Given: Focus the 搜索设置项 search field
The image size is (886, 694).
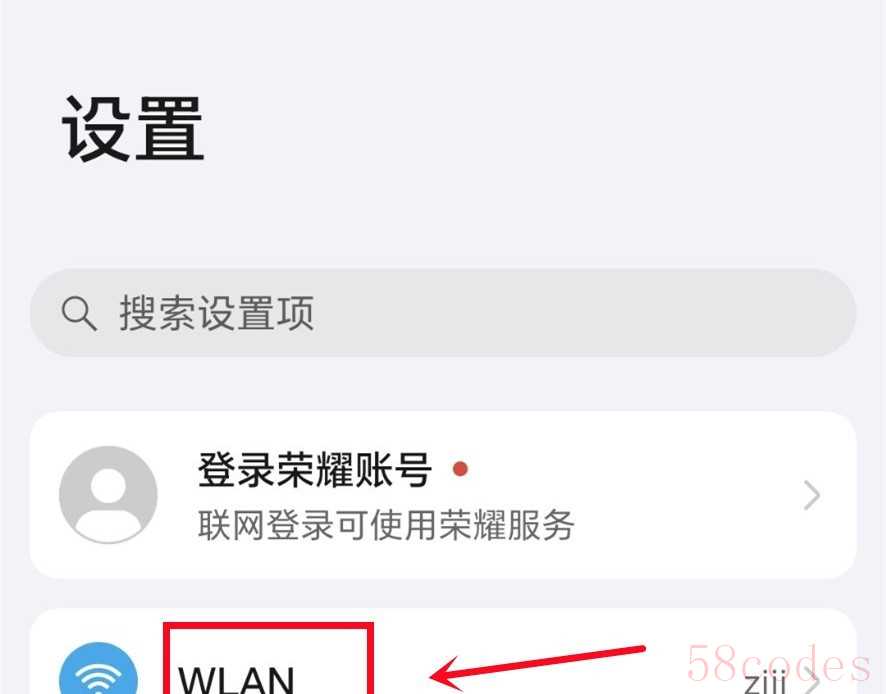Looking at the screenshot, I should [x=443, y=313].
